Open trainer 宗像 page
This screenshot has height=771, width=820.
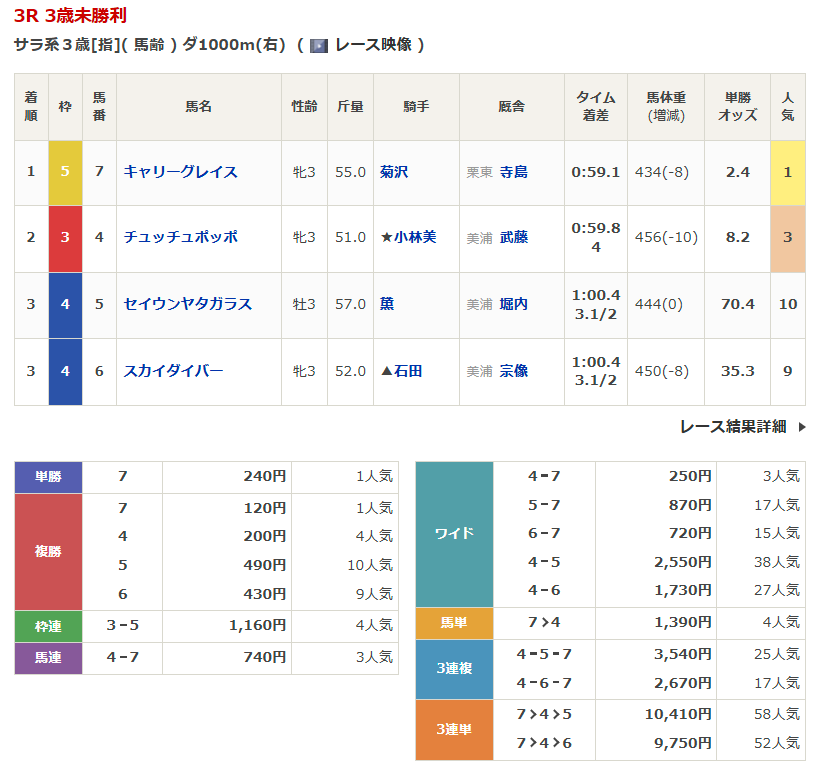(514, 371)
